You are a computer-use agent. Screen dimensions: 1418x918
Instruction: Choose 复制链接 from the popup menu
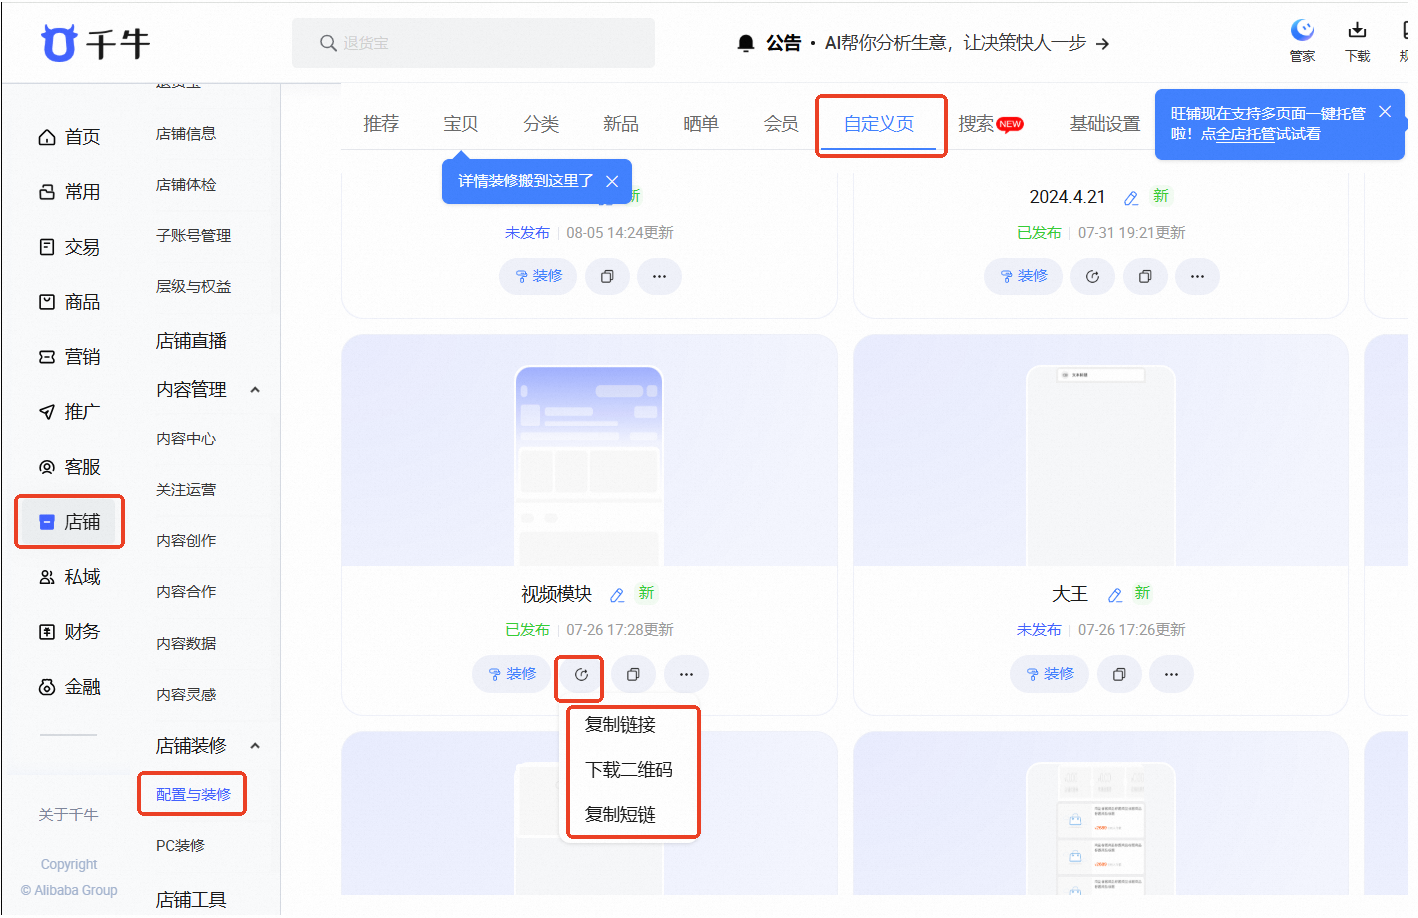(x=621, y=725)
